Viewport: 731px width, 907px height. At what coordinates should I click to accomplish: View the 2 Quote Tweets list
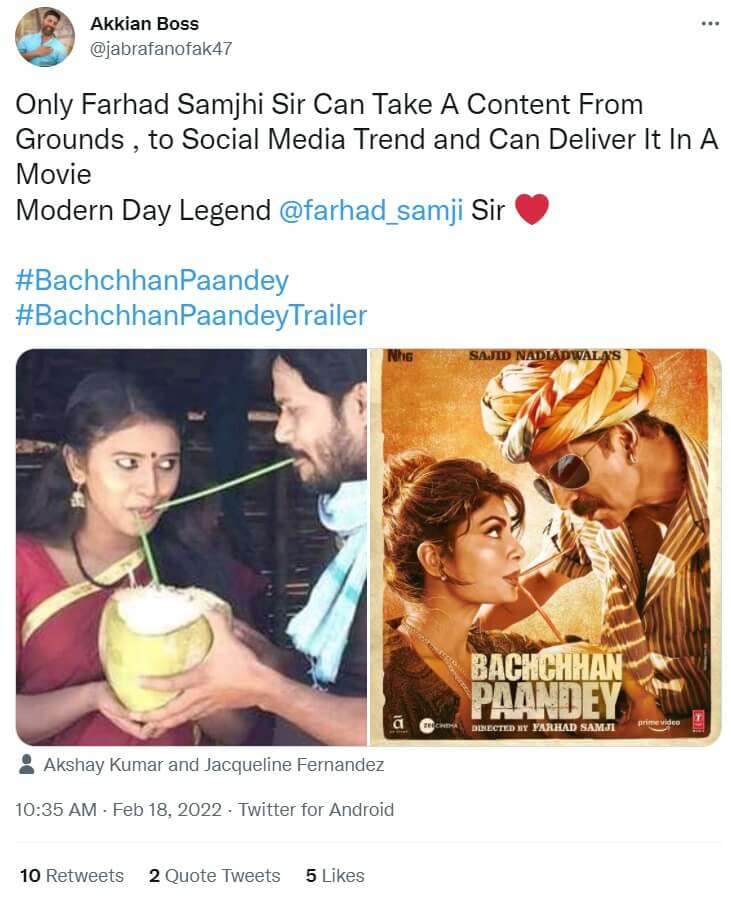215,875
